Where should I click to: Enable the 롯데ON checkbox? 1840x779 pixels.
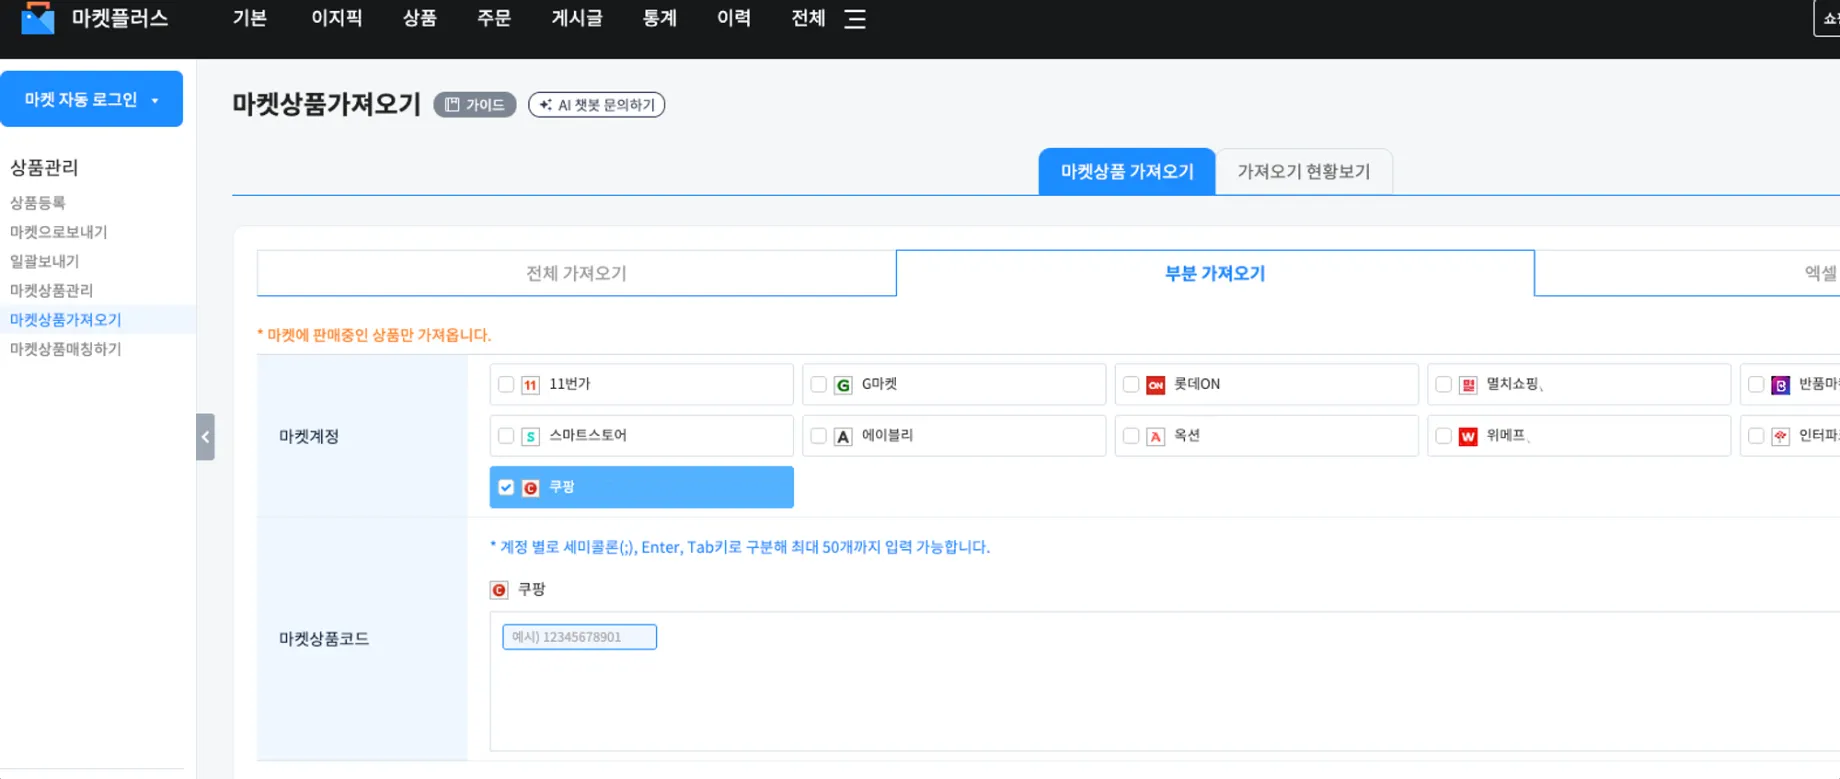coord(1131,385)
